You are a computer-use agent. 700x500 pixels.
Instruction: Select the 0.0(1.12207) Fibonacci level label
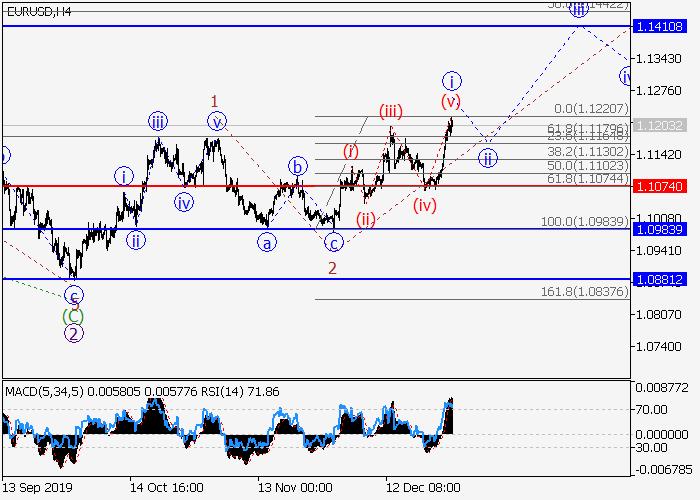[592, 108]
